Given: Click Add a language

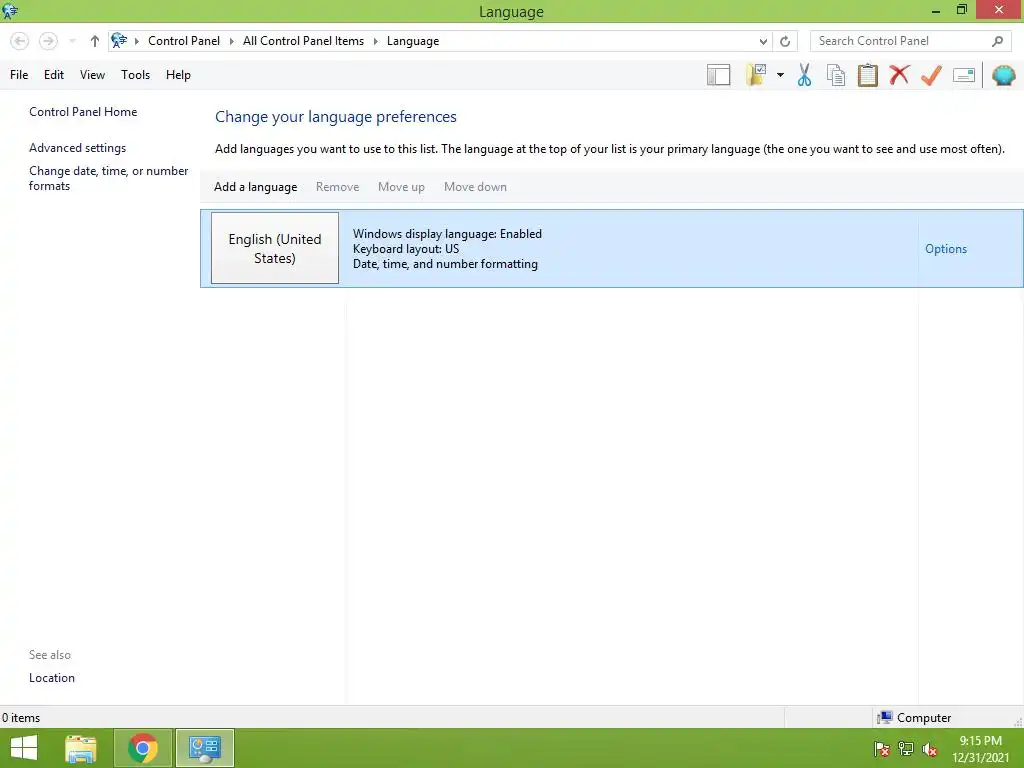Looking at the screenshot, I should (x=255, y=187).
